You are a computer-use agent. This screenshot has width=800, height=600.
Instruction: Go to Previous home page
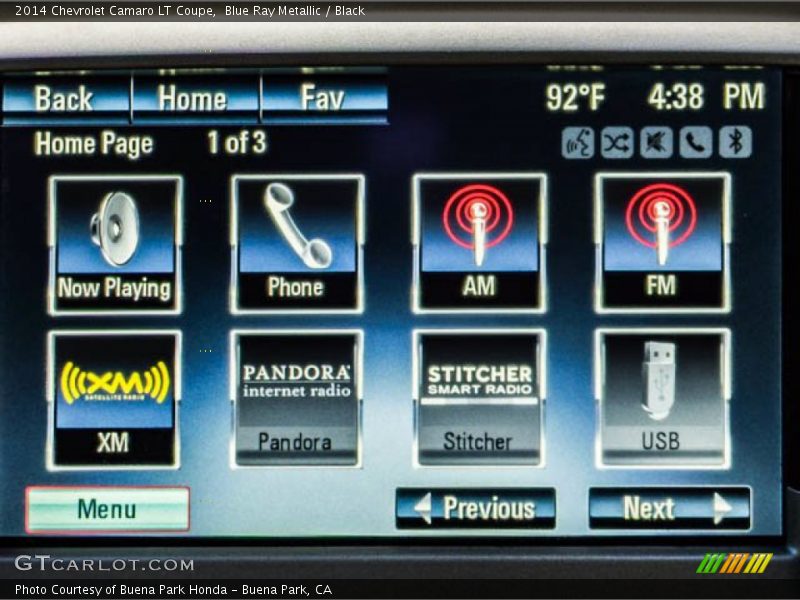tap(475, 509)
